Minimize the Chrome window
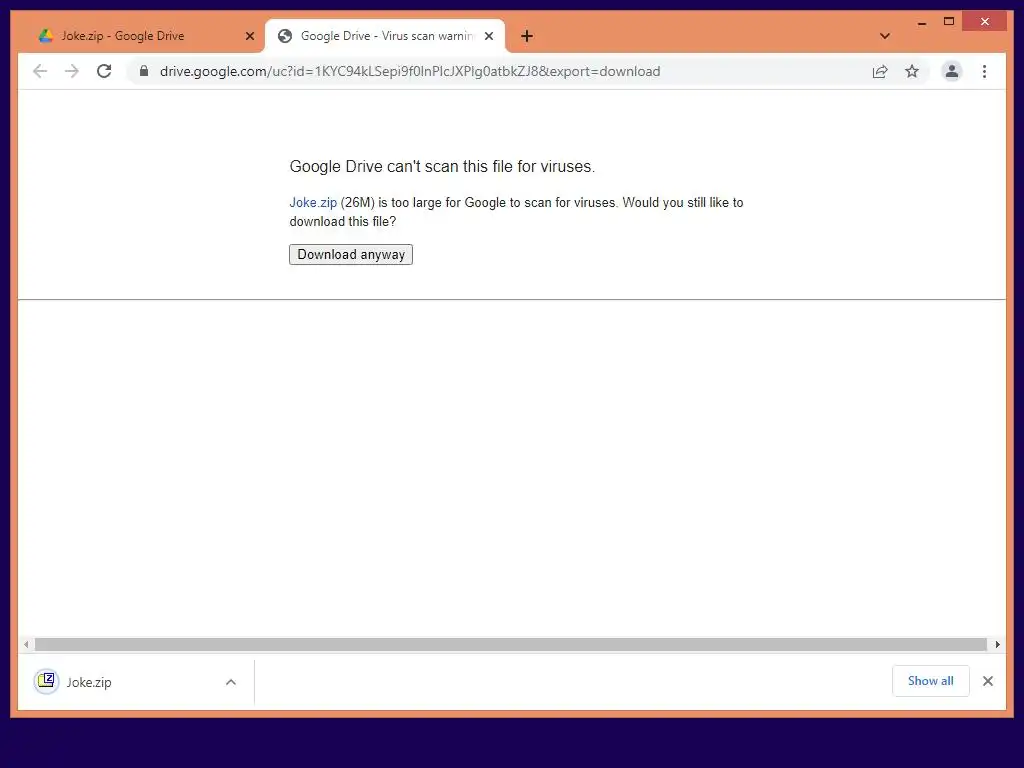This screenshot has width=1024, height=768. tap(921, 22)
